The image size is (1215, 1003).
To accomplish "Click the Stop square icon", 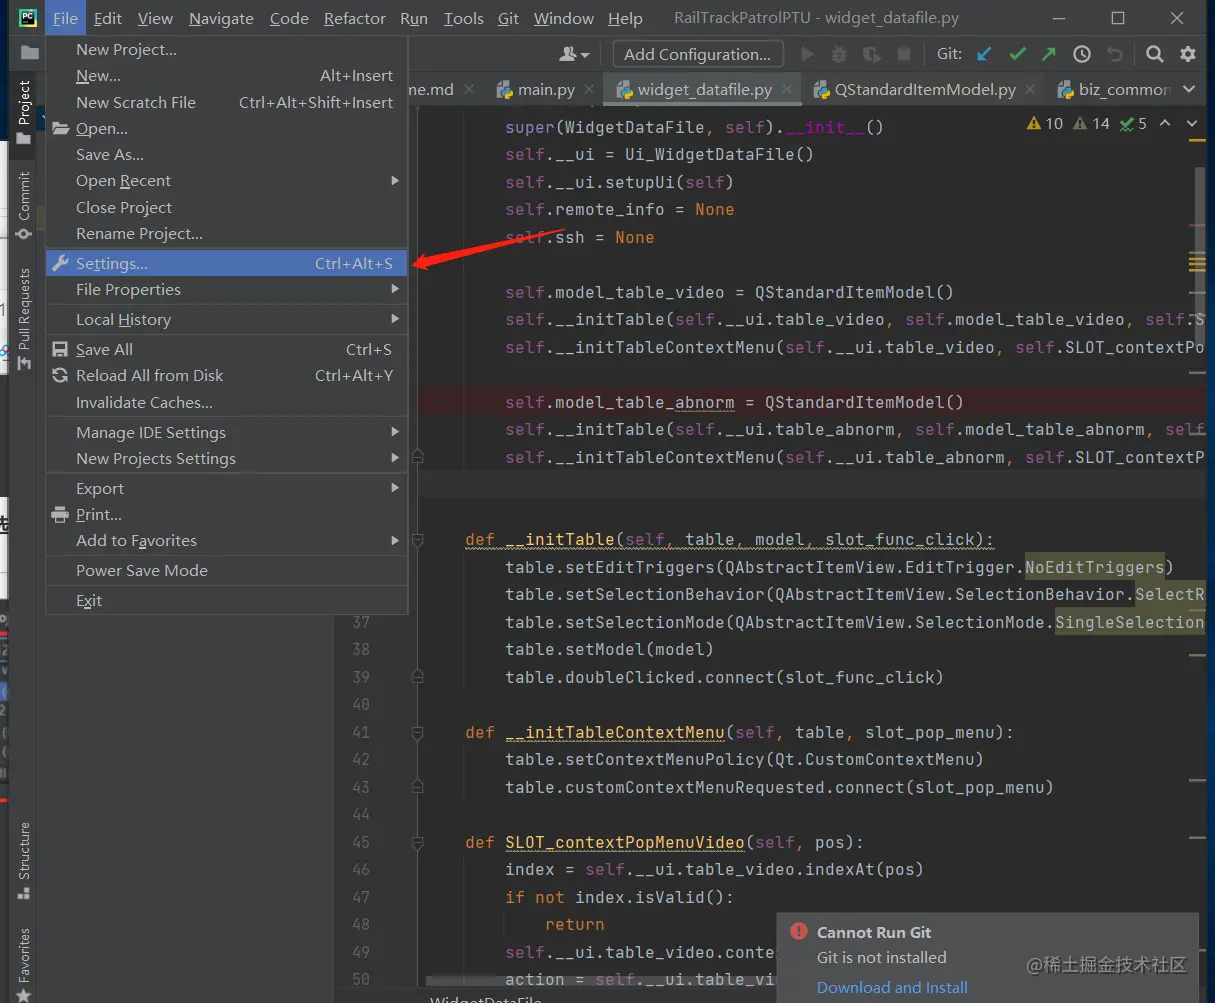I will coord(904,54).
